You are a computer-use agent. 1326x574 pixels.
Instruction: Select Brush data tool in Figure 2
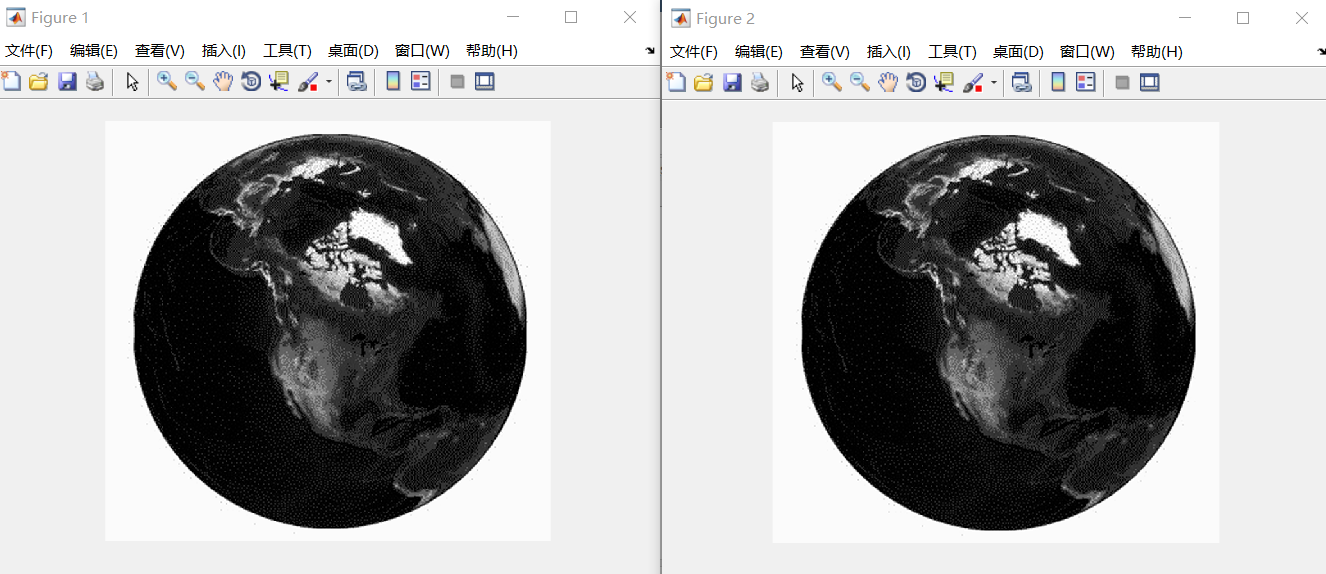[x=974, y=82]
